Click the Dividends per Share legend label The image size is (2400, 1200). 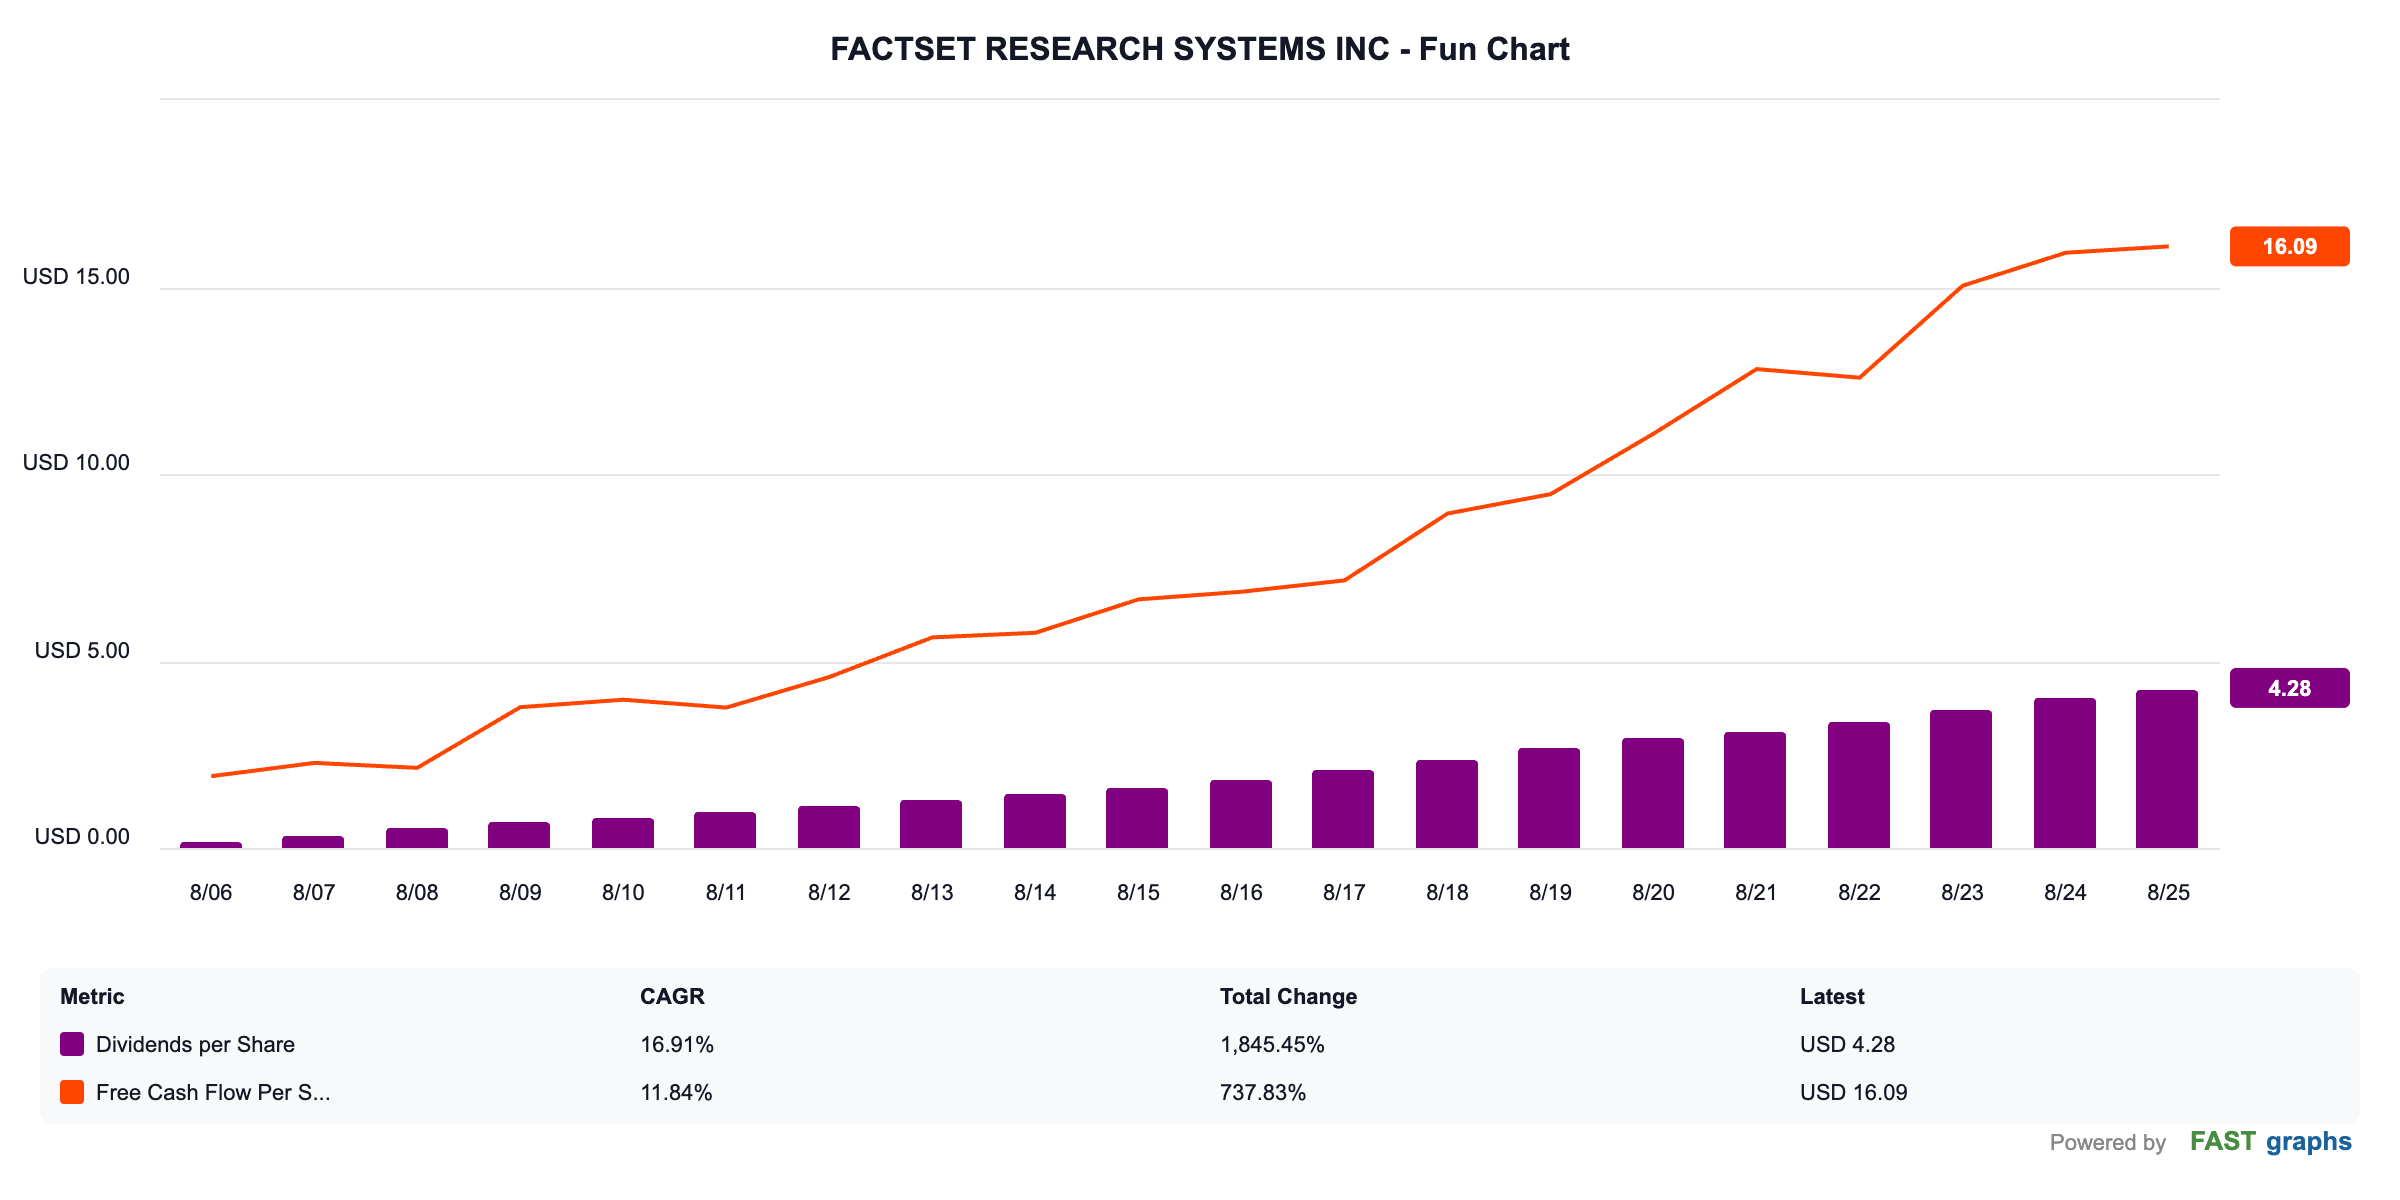(195, 1044)
